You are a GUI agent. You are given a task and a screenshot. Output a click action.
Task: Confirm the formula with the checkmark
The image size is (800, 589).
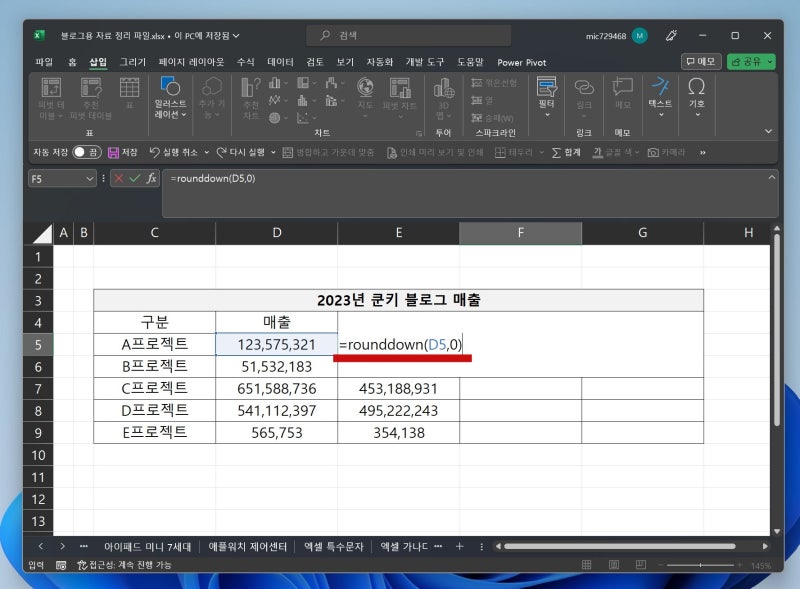click(x=135, y=178)
